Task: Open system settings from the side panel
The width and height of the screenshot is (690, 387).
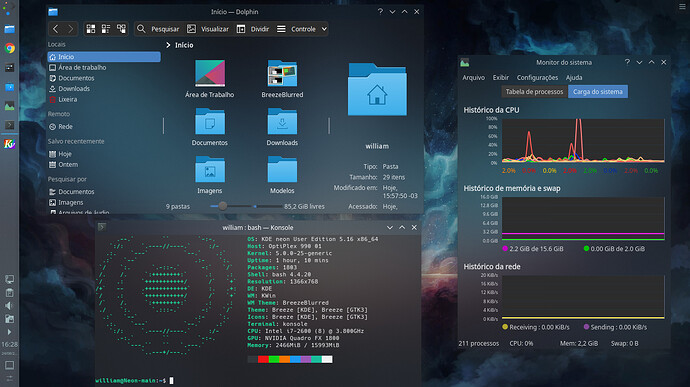Action: click(x=9, y=67)
